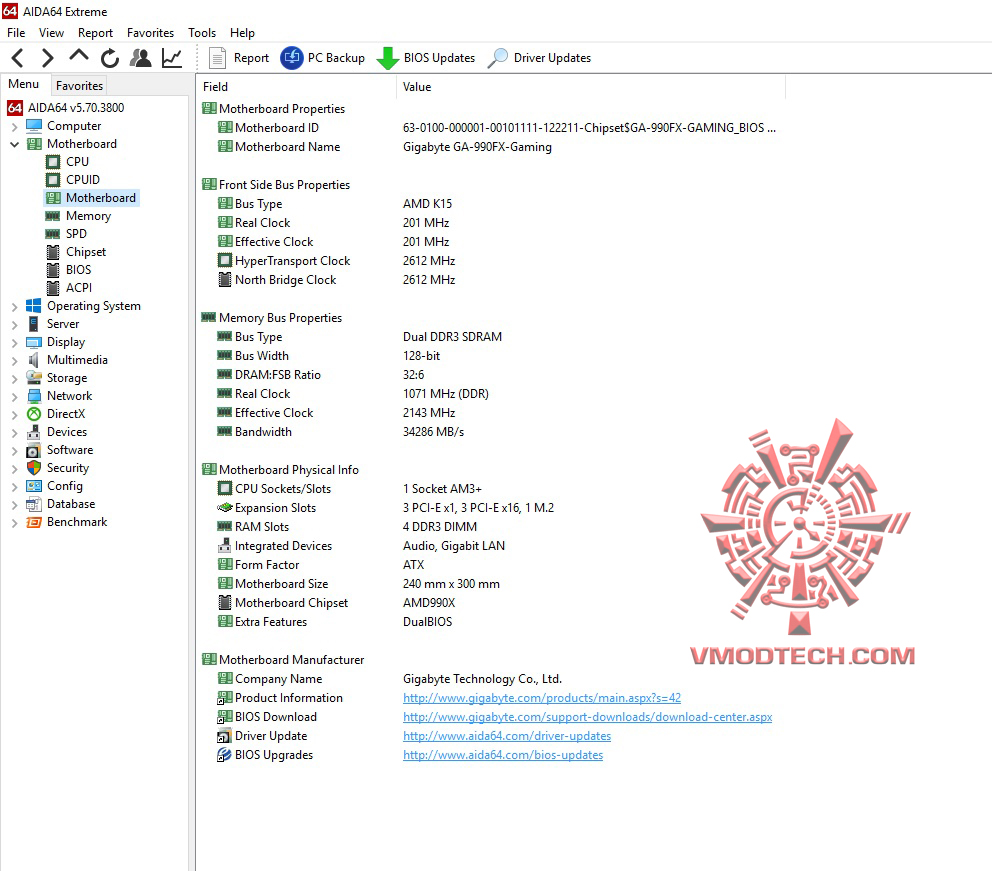Open Driver Updates from toolbar
This screenshot has width=992, height=871.
tap(540, 58)
